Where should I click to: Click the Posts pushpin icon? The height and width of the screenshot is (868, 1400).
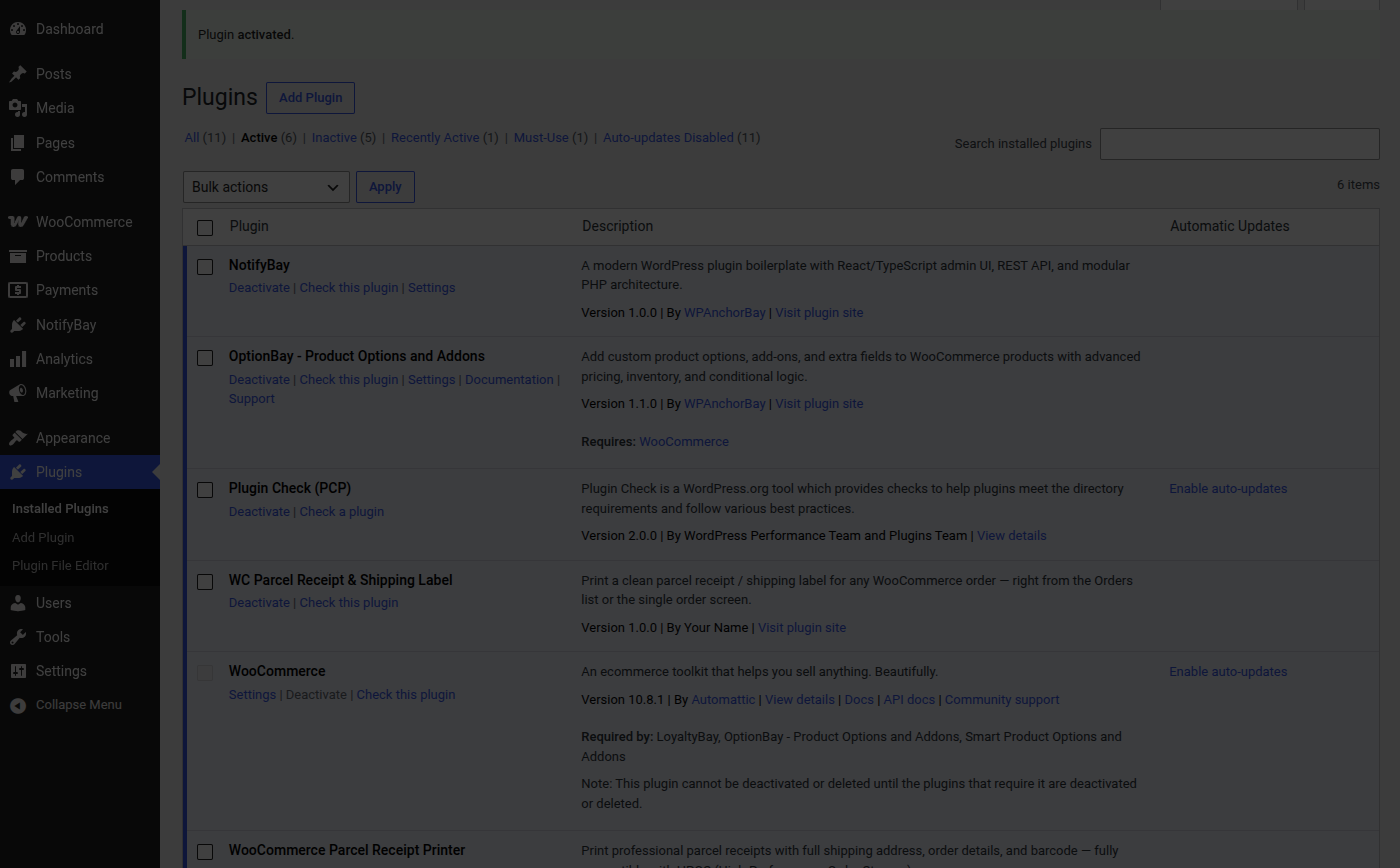tap(18, 74)
